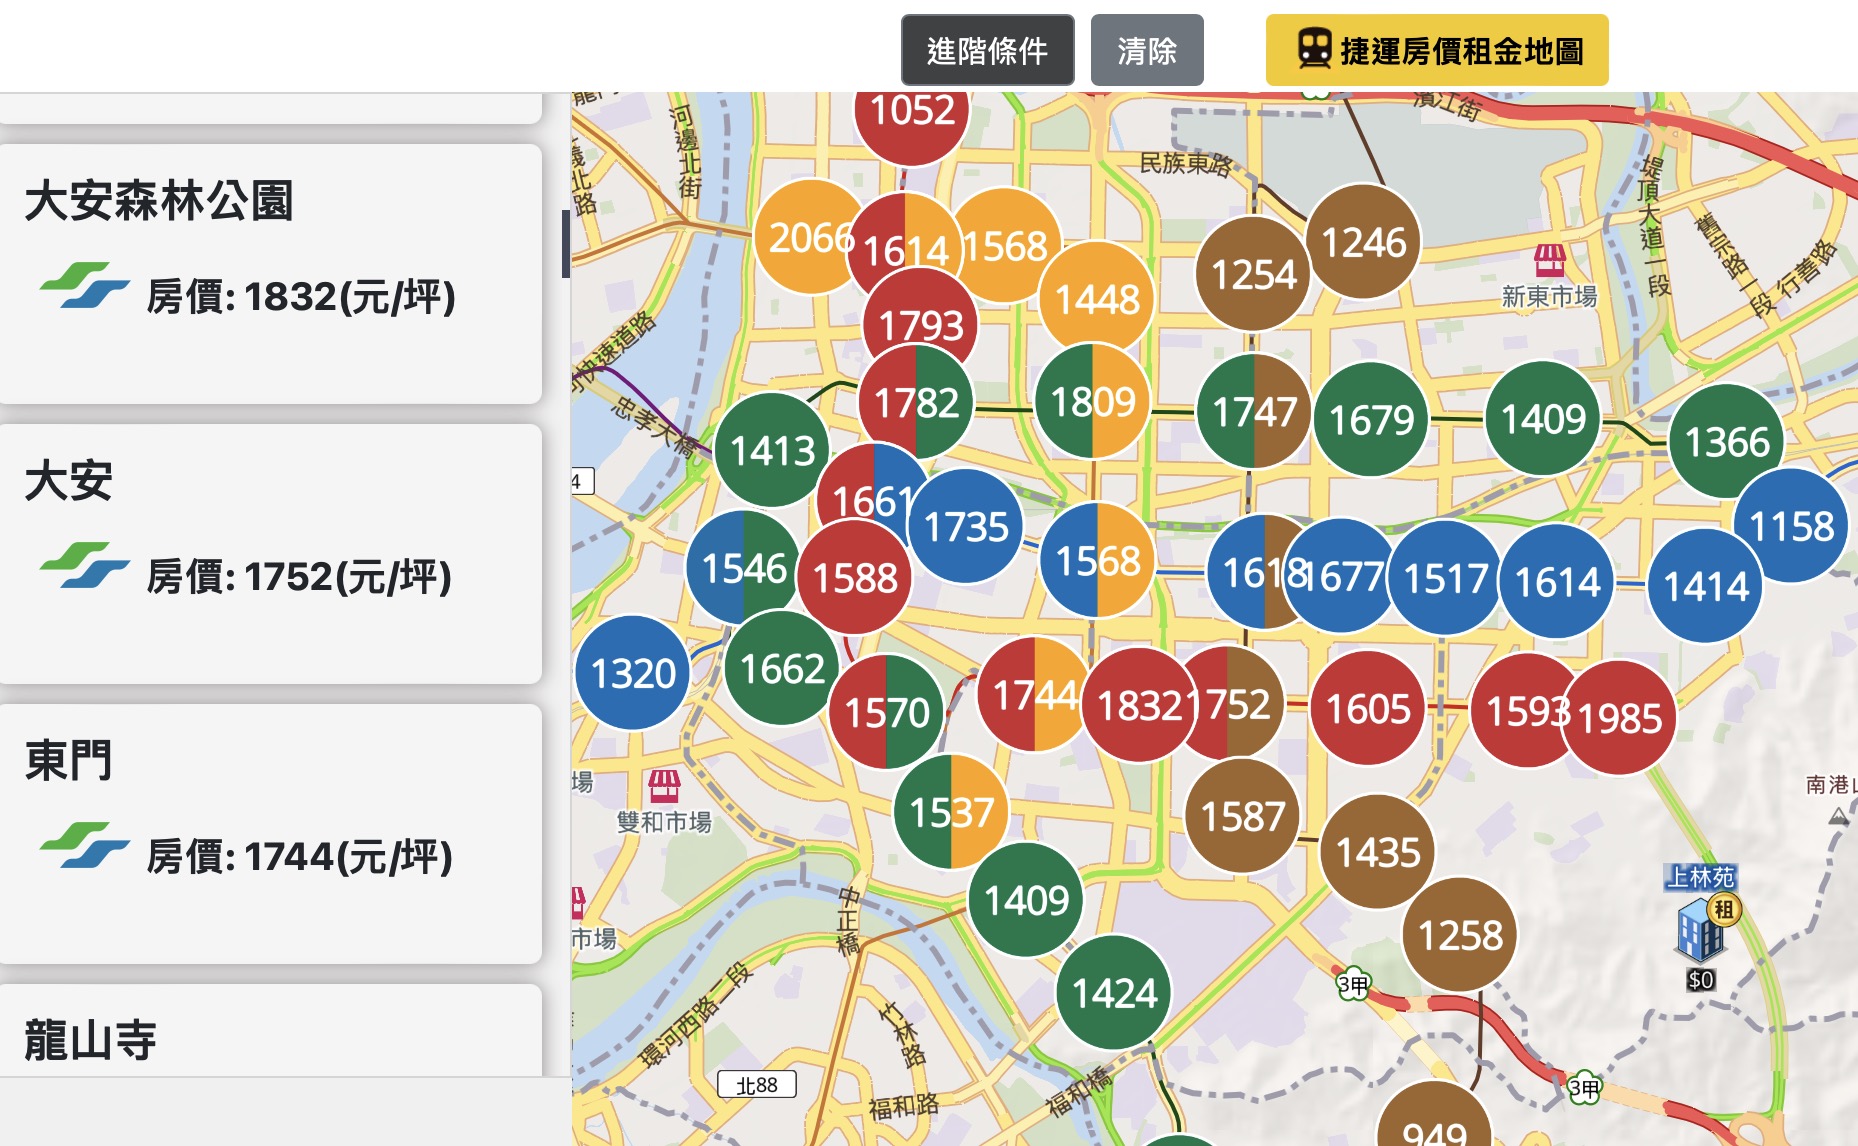Click the 新東市場 market icon on map
This screenshot has height=1146, width=1858.
point(1549,260)
